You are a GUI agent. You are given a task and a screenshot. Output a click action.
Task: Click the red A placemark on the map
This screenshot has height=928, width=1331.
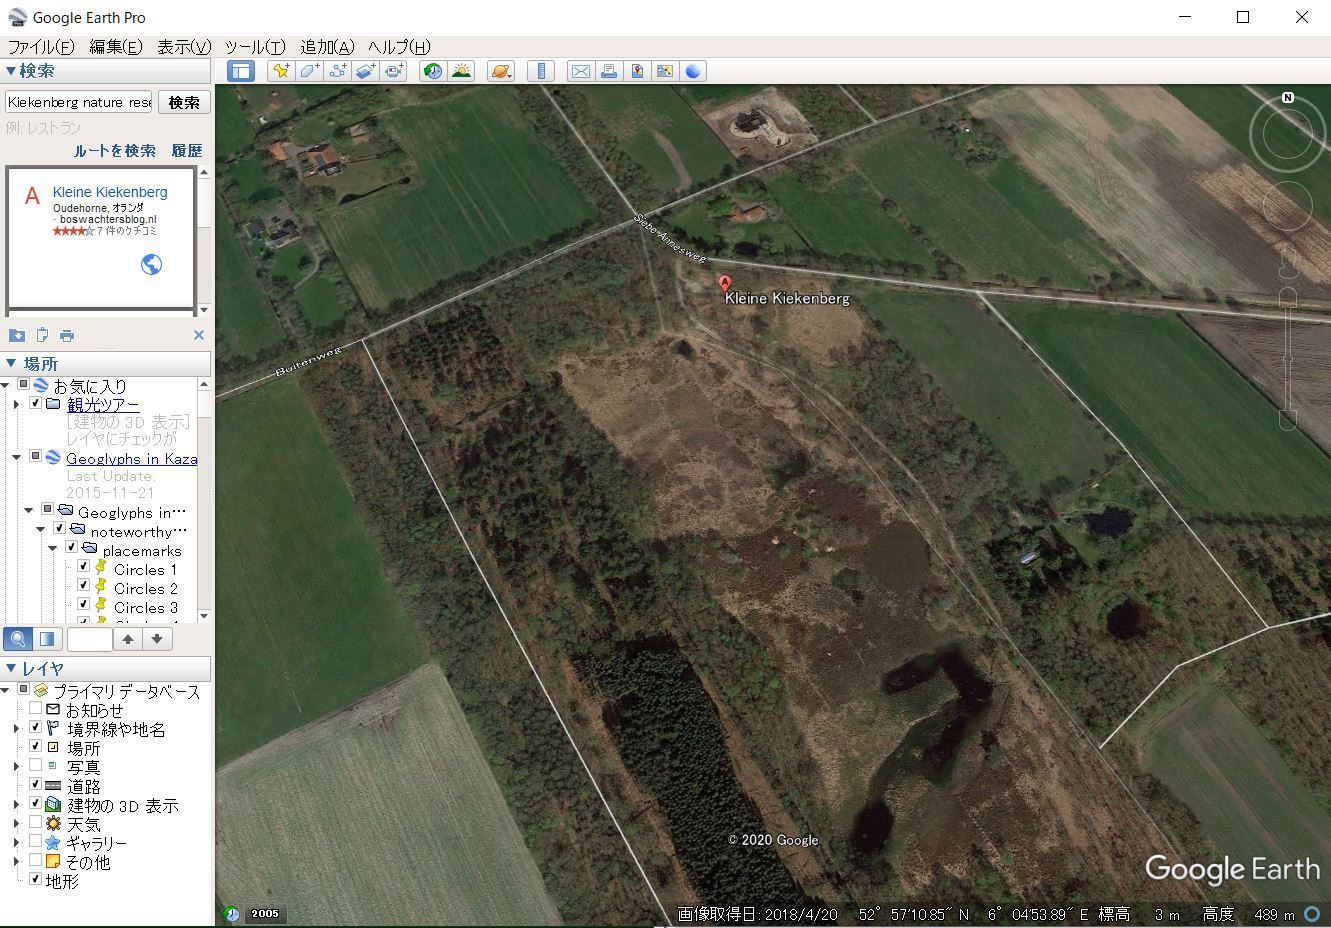tap(726, 284)
